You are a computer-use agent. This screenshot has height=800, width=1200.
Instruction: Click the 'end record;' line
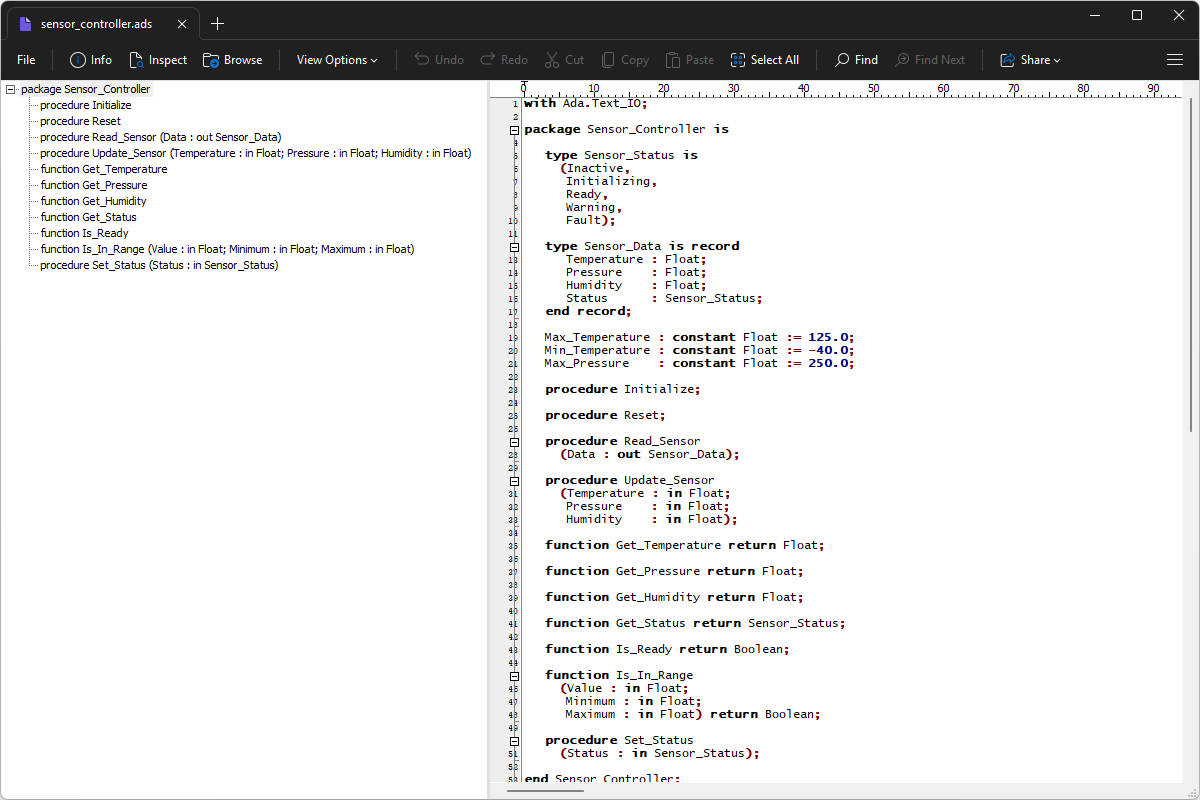pos(588,311)
